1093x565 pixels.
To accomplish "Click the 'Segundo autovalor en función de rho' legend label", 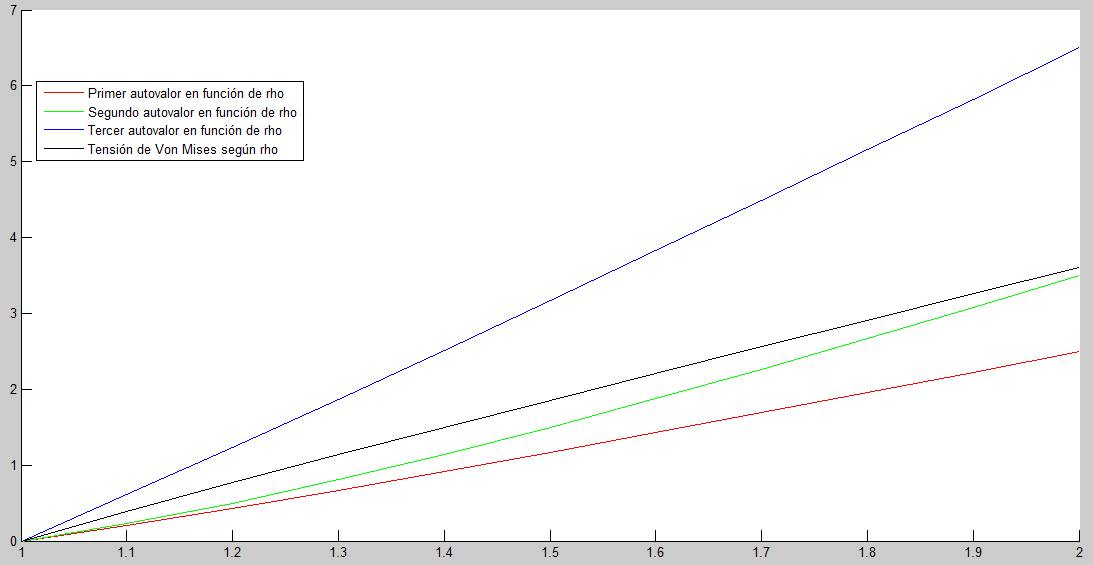I will click(192, 112).
